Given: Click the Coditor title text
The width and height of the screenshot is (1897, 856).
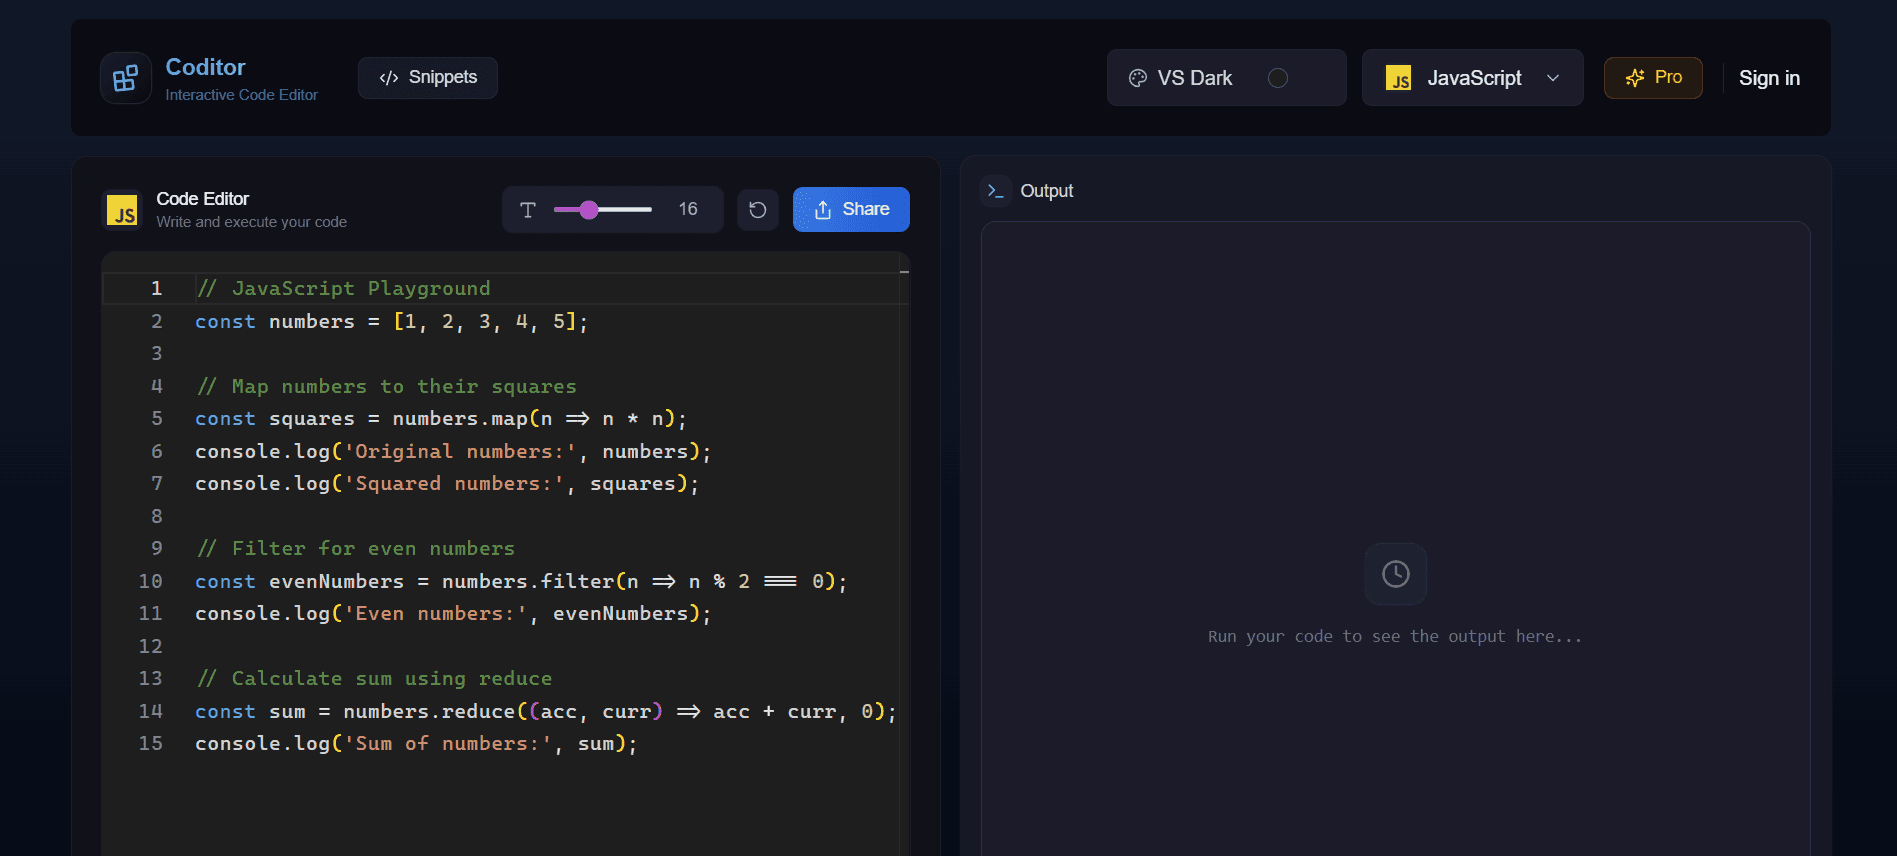Looking at the screenshot, I should point(205,67).
